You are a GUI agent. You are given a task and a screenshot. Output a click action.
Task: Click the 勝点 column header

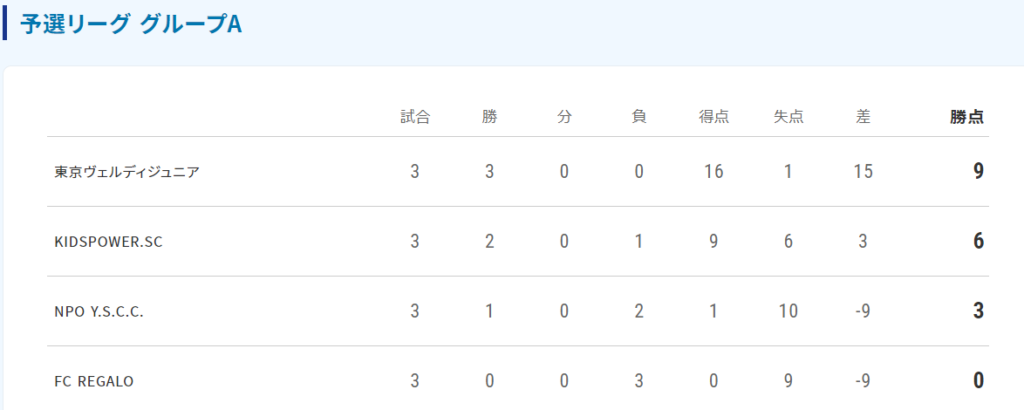967,117
